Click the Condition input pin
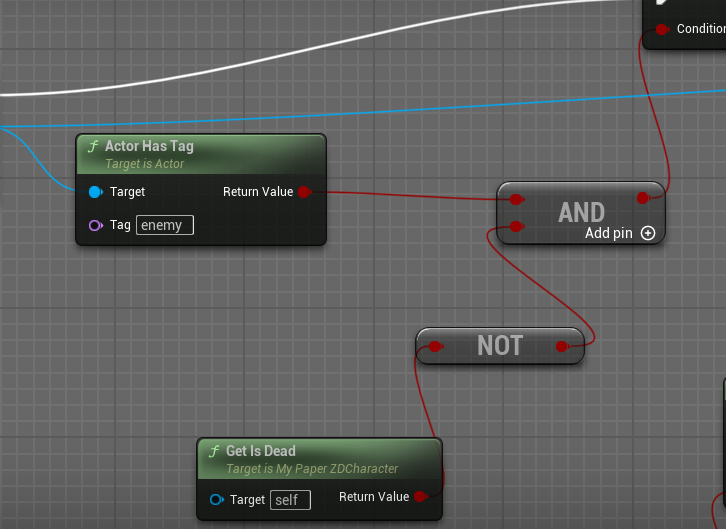The image size is (726, 529). tap(662, 29)
